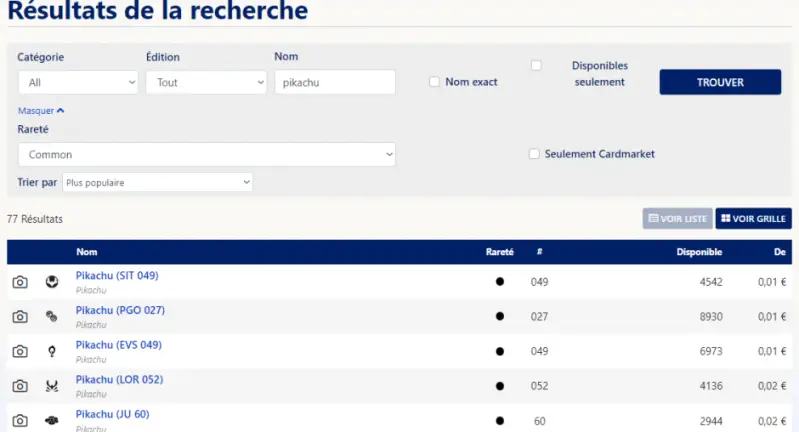Click expansion symbol icon in LOR 052 row
799x432 pixels.
pos(51,386)
